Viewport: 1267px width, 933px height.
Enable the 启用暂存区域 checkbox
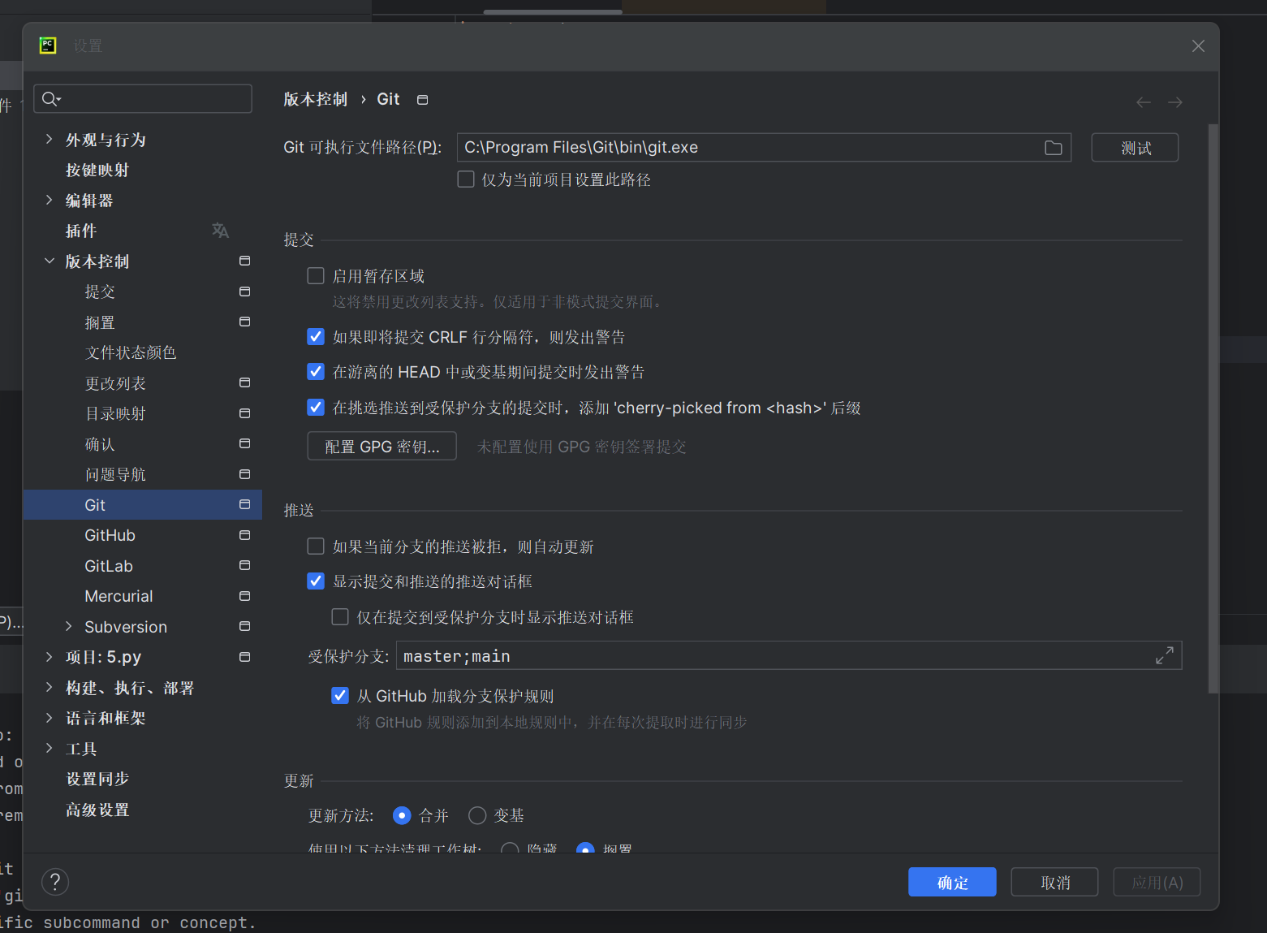pos(316,275)
